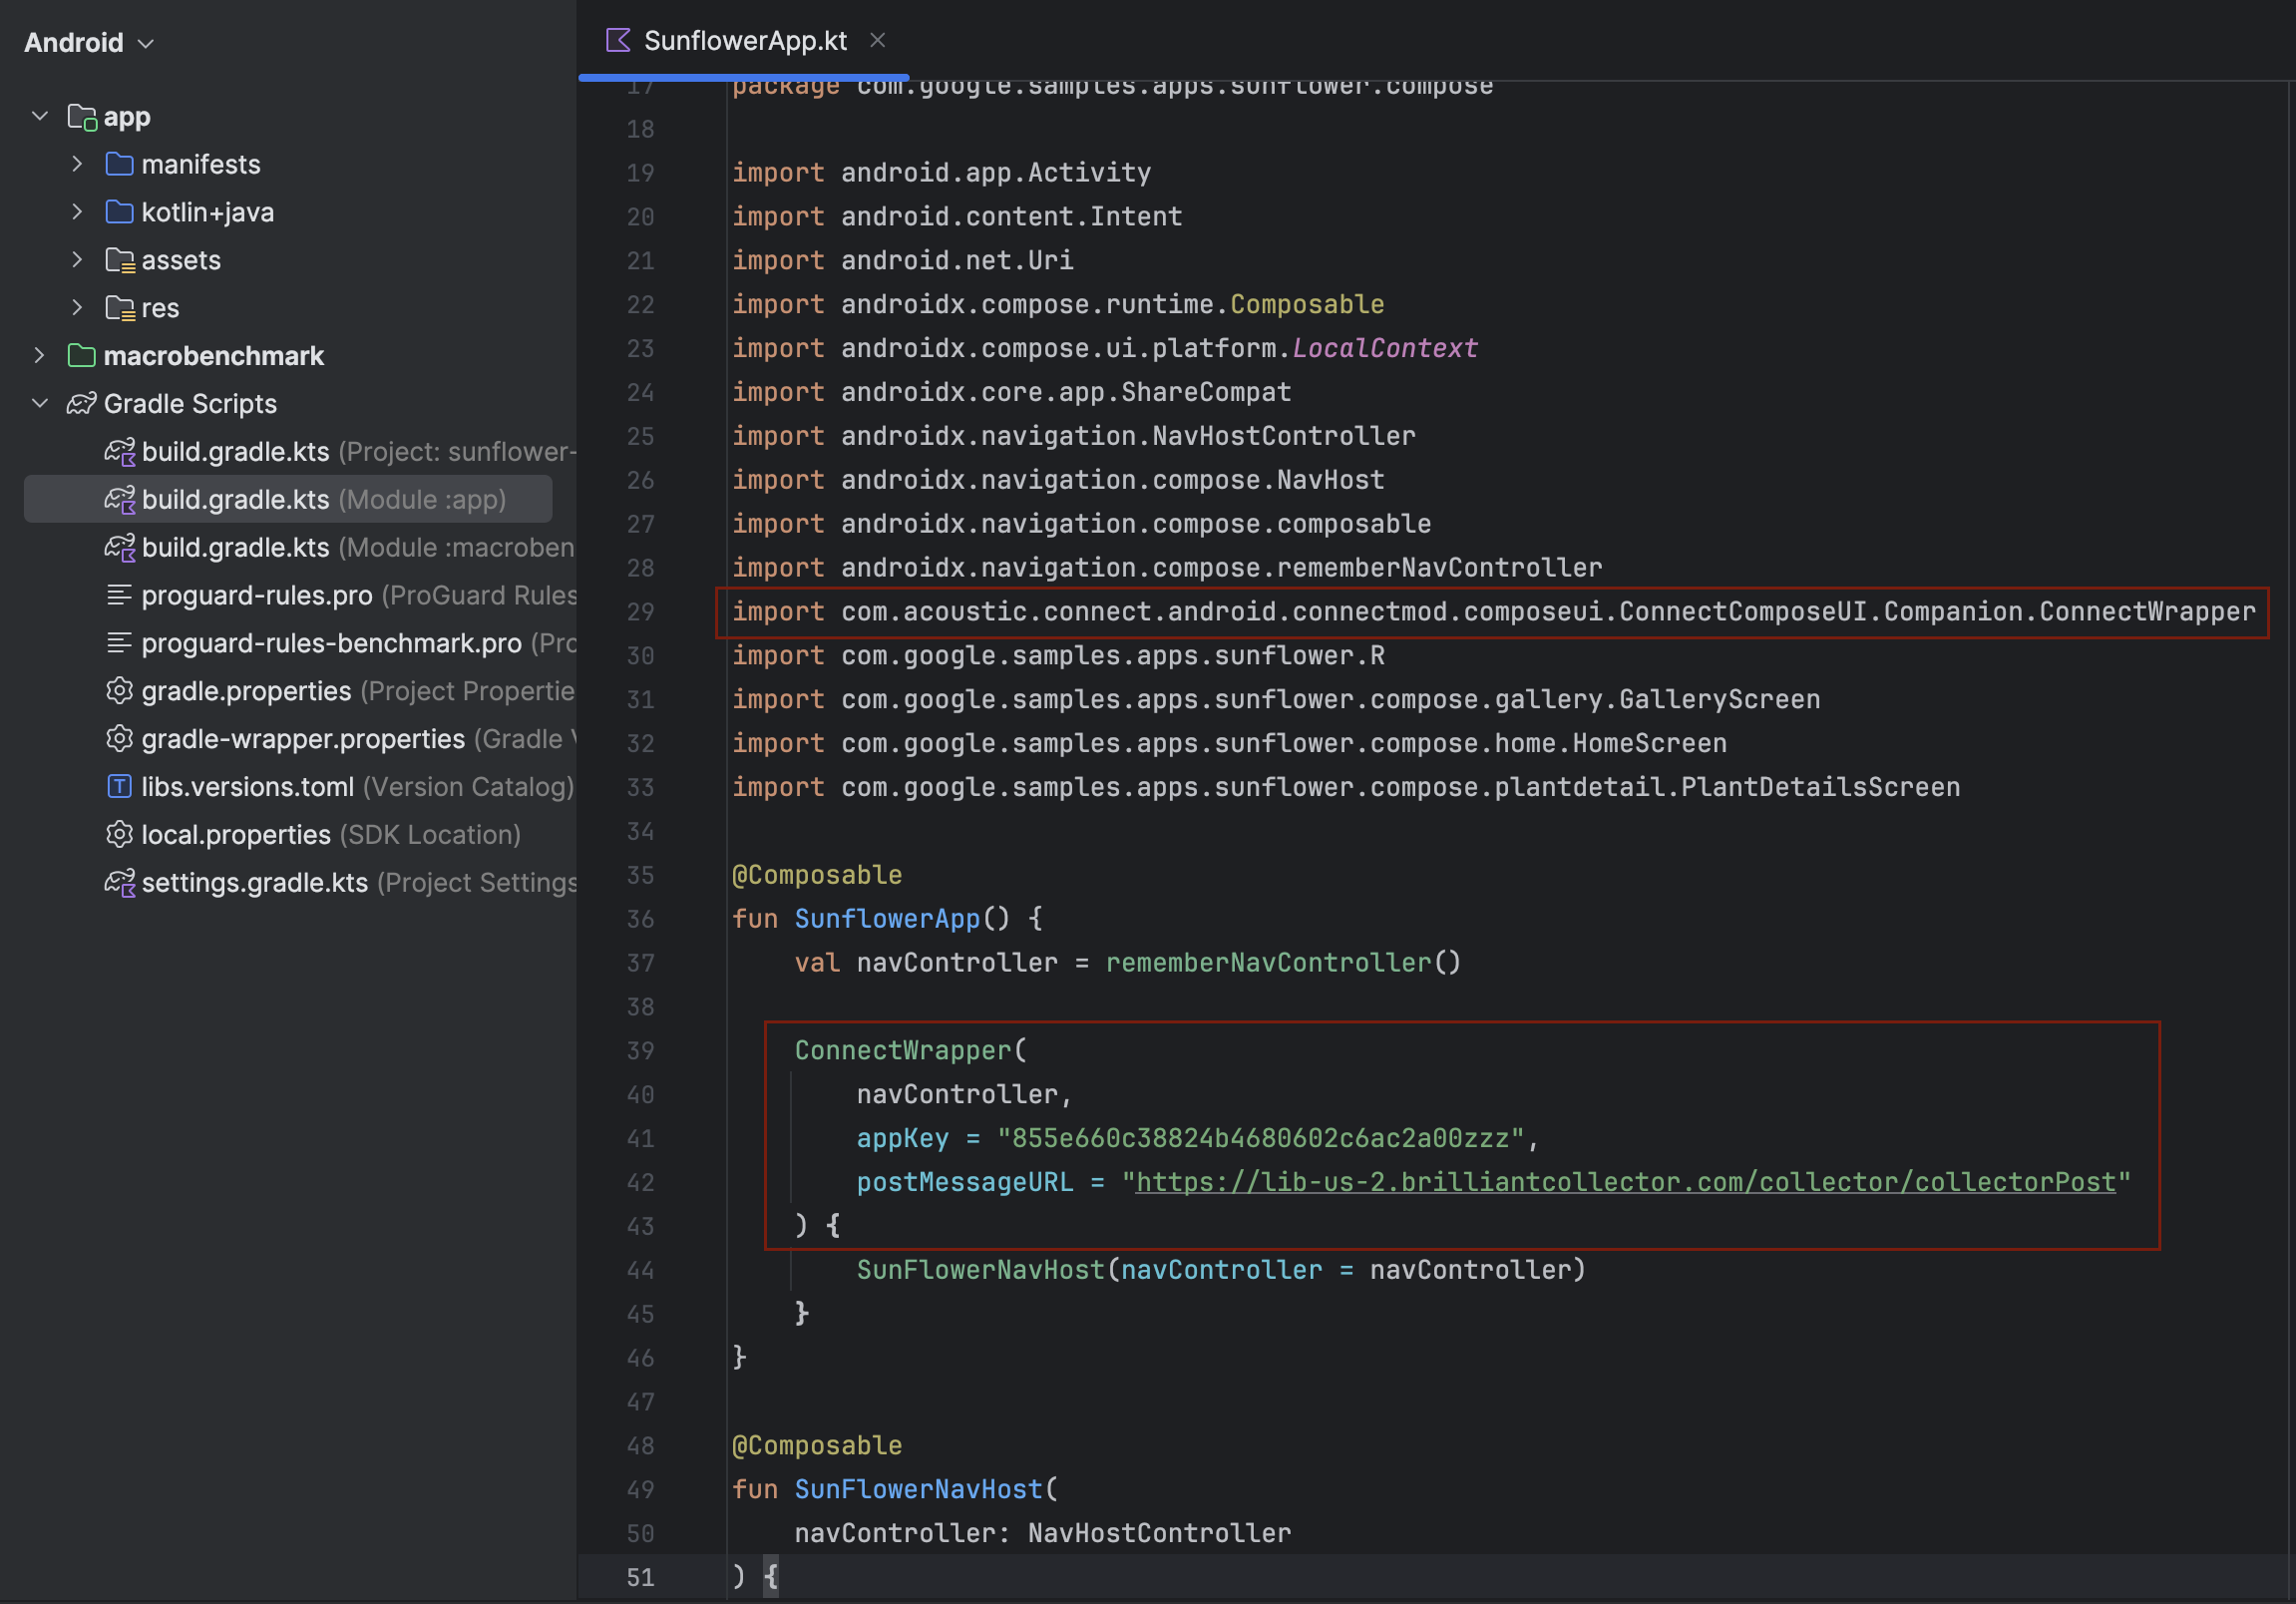Viewport: 2296px width, 1604px height.
Task: Click the proguard-rules-benchmark.pro file icon
Action: (x=119, y=643)
